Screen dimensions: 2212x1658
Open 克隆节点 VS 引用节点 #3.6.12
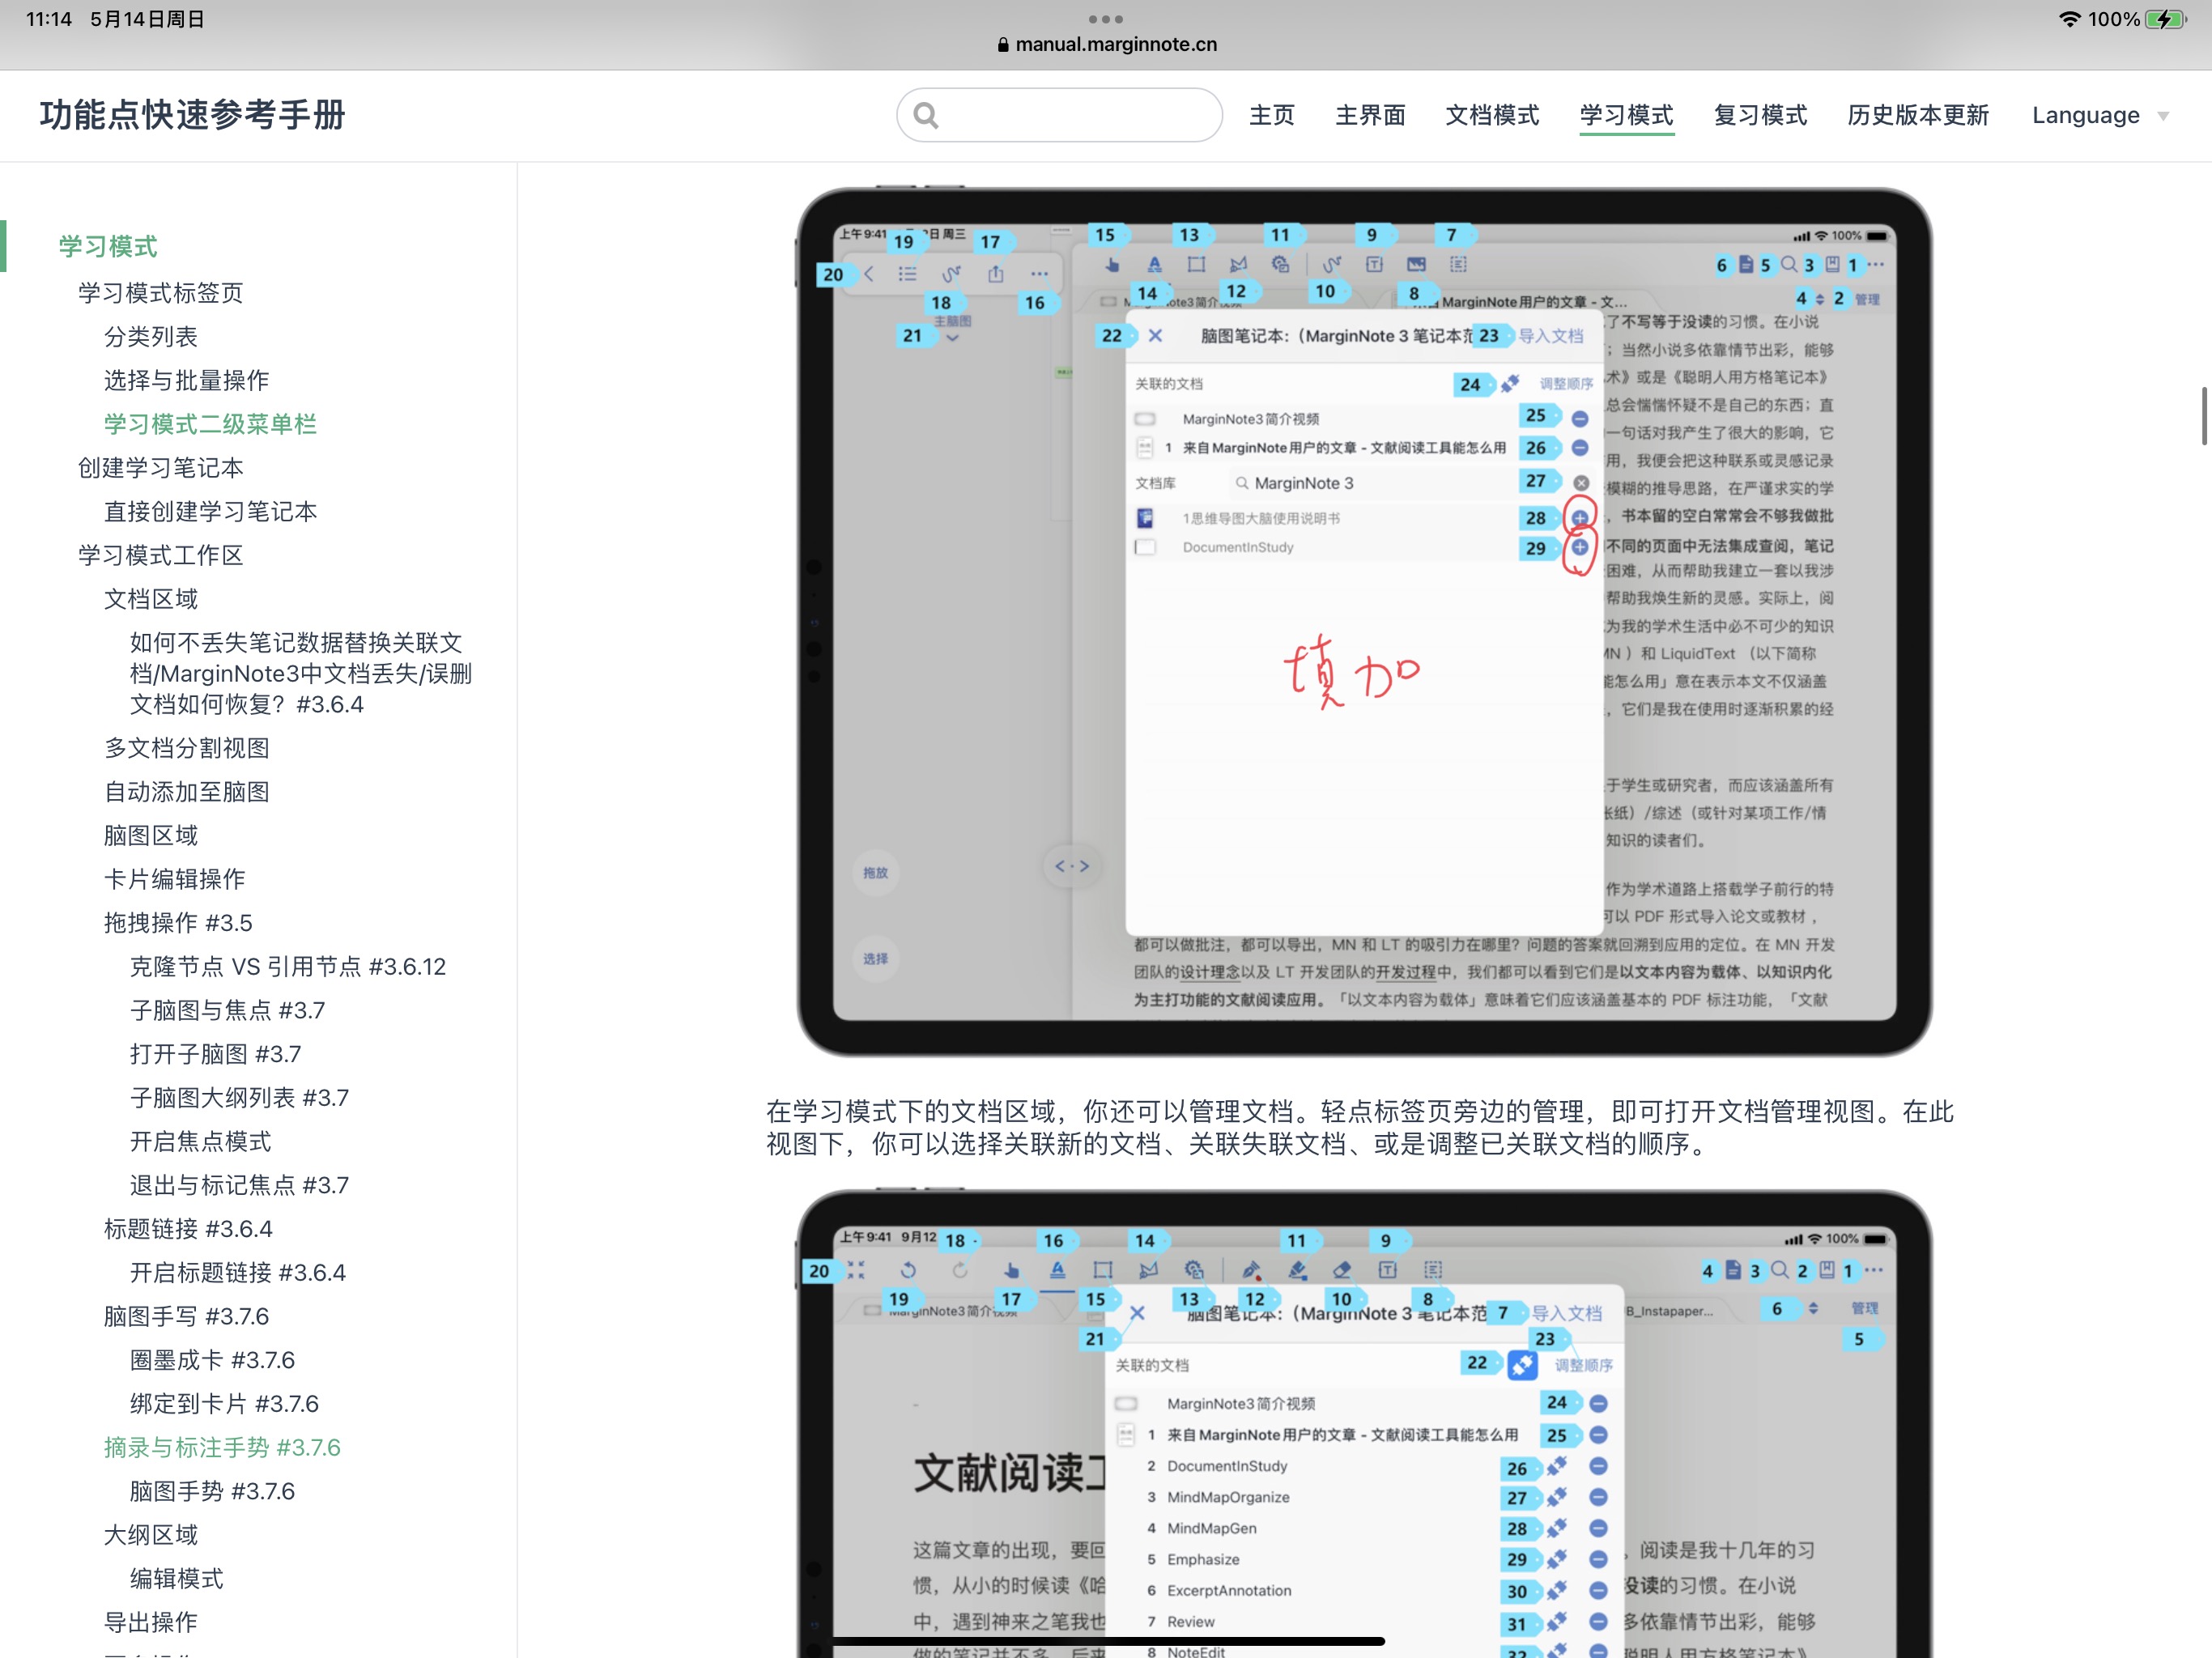pyautogui.click(x=288, y=967)
